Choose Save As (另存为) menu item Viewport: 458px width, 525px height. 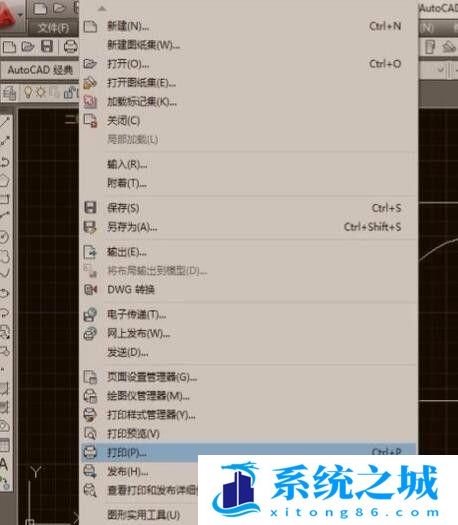coord(248,227)
